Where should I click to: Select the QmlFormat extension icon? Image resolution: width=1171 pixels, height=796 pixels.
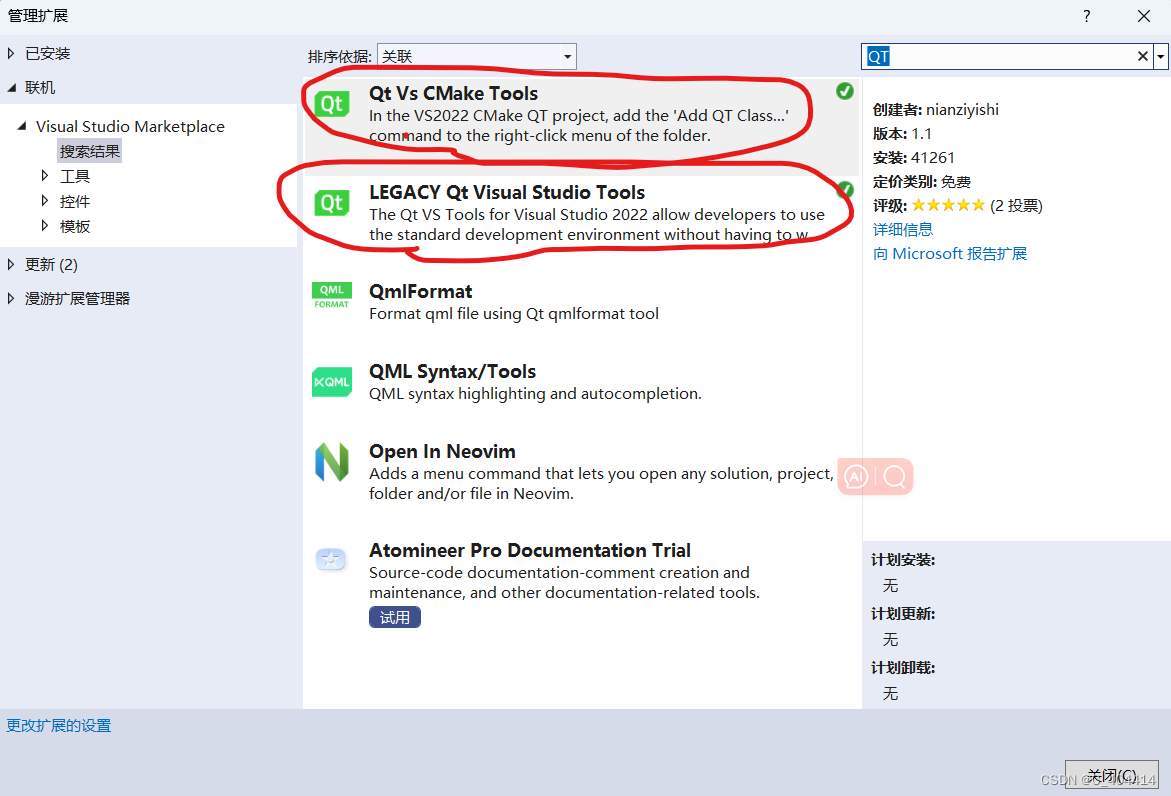pos(331,295)
